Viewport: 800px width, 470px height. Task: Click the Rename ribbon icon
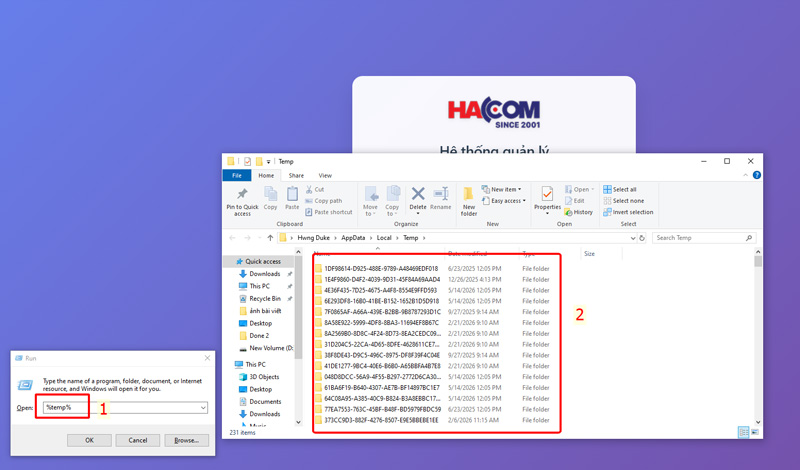click(x=441, y=194)
